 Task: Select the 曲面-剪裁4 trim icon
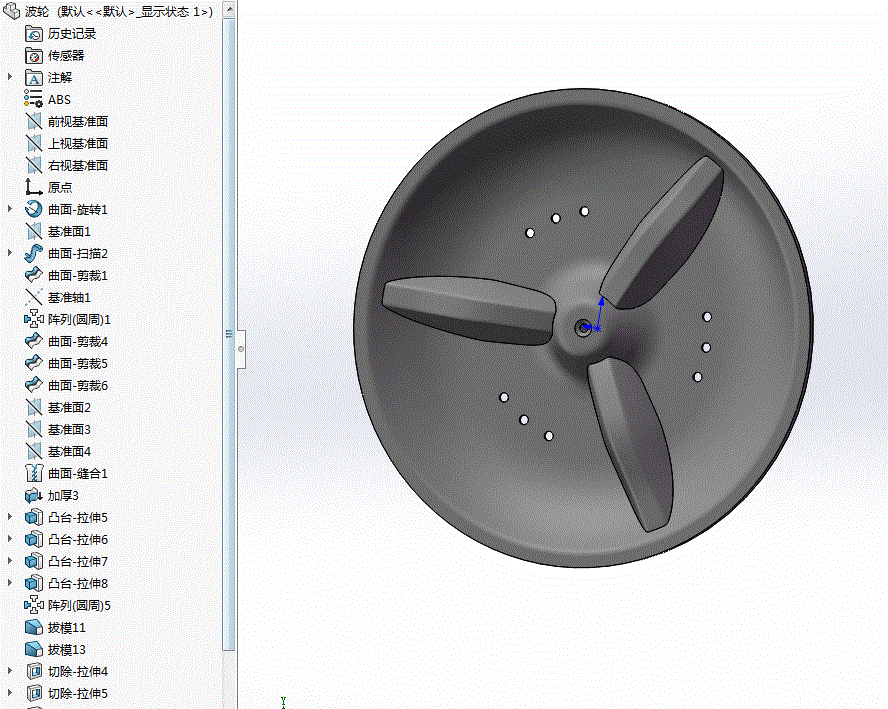34,341
